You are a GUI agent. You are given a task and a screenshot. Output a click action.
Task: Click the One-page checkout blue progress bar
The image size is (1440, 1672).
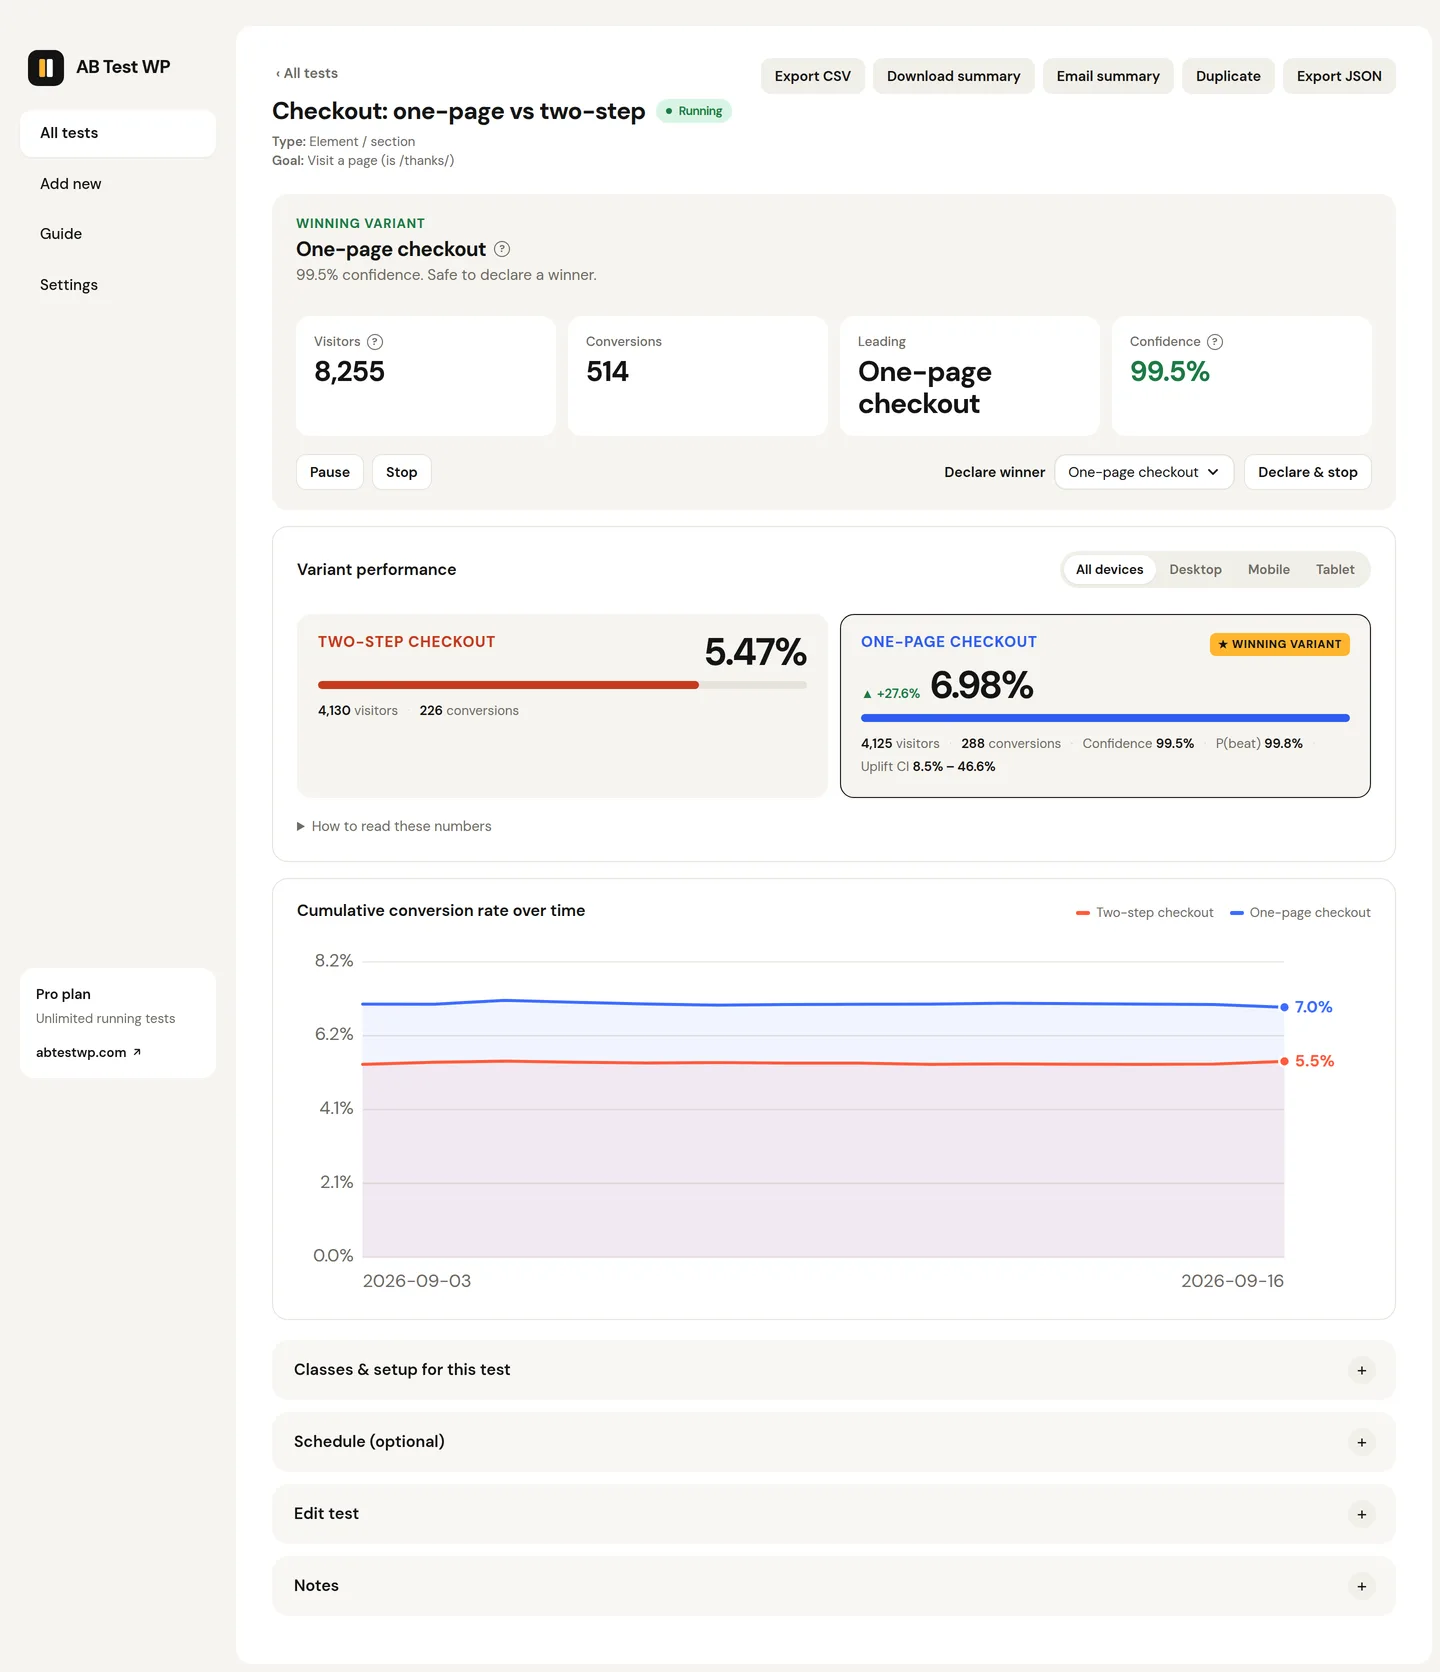tap(1105, 718)
